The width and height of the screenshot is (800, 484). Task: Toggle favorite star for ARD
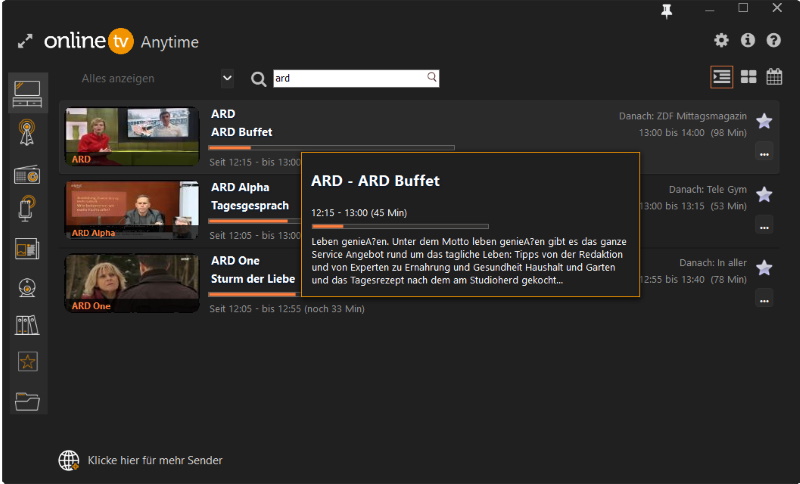coord(764,121)
